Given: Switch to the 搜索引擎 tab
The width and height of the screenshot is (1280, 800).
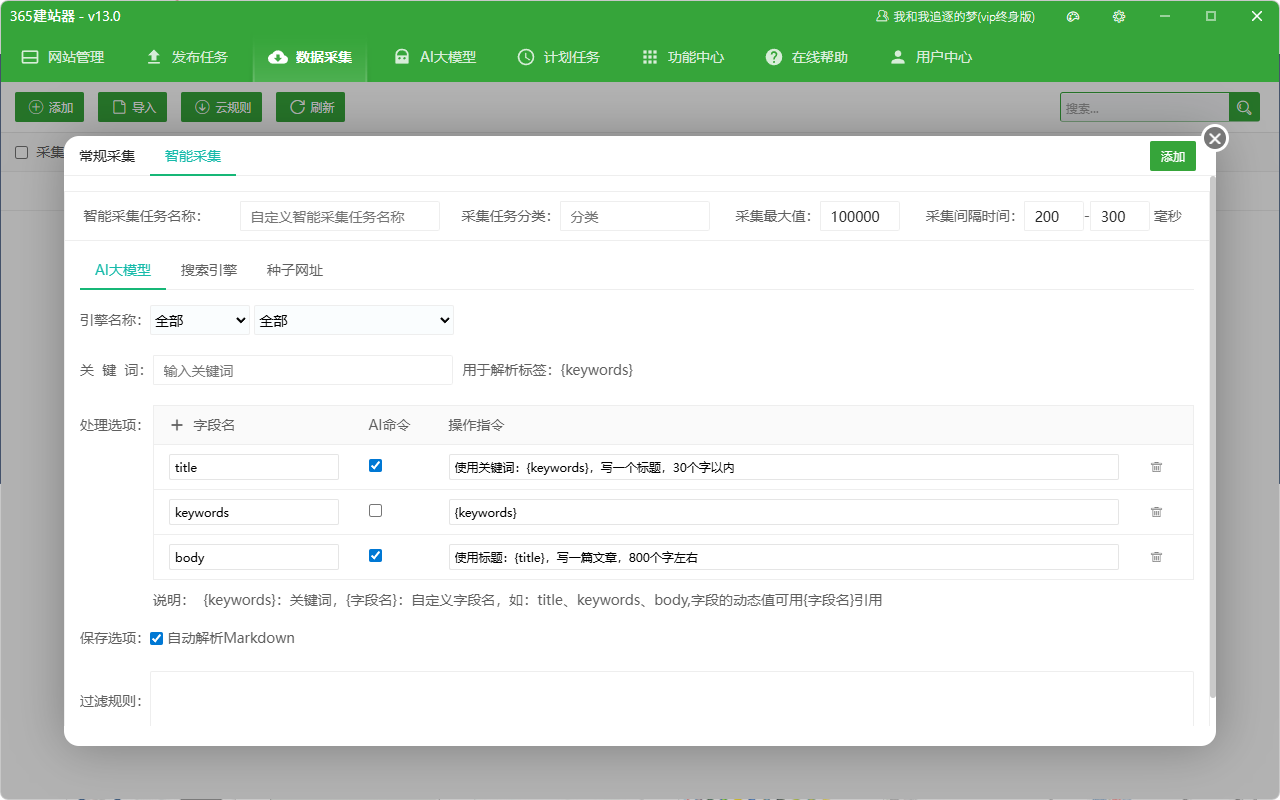Looking at the screenshot, I should (x=209, y=270).
